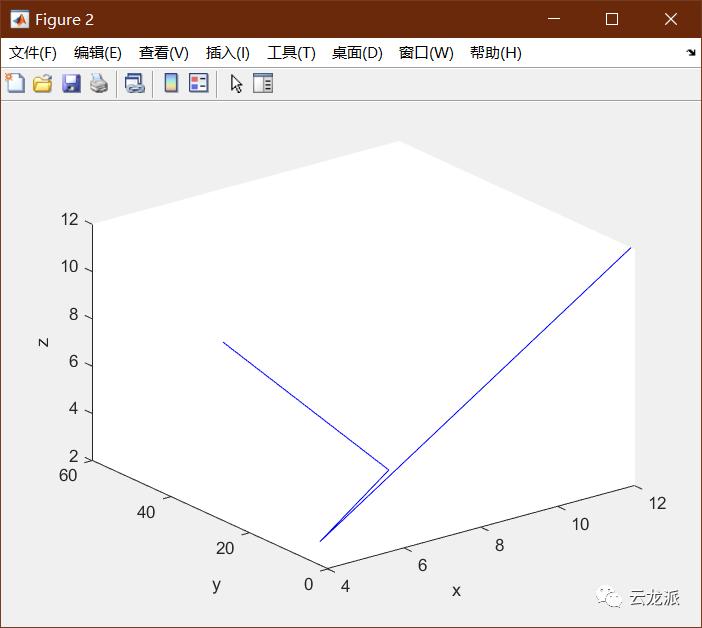This screenshot has height=628, width=702.
Task: Click the Link Plot toolbar icon
Action: tap(134, 84)
